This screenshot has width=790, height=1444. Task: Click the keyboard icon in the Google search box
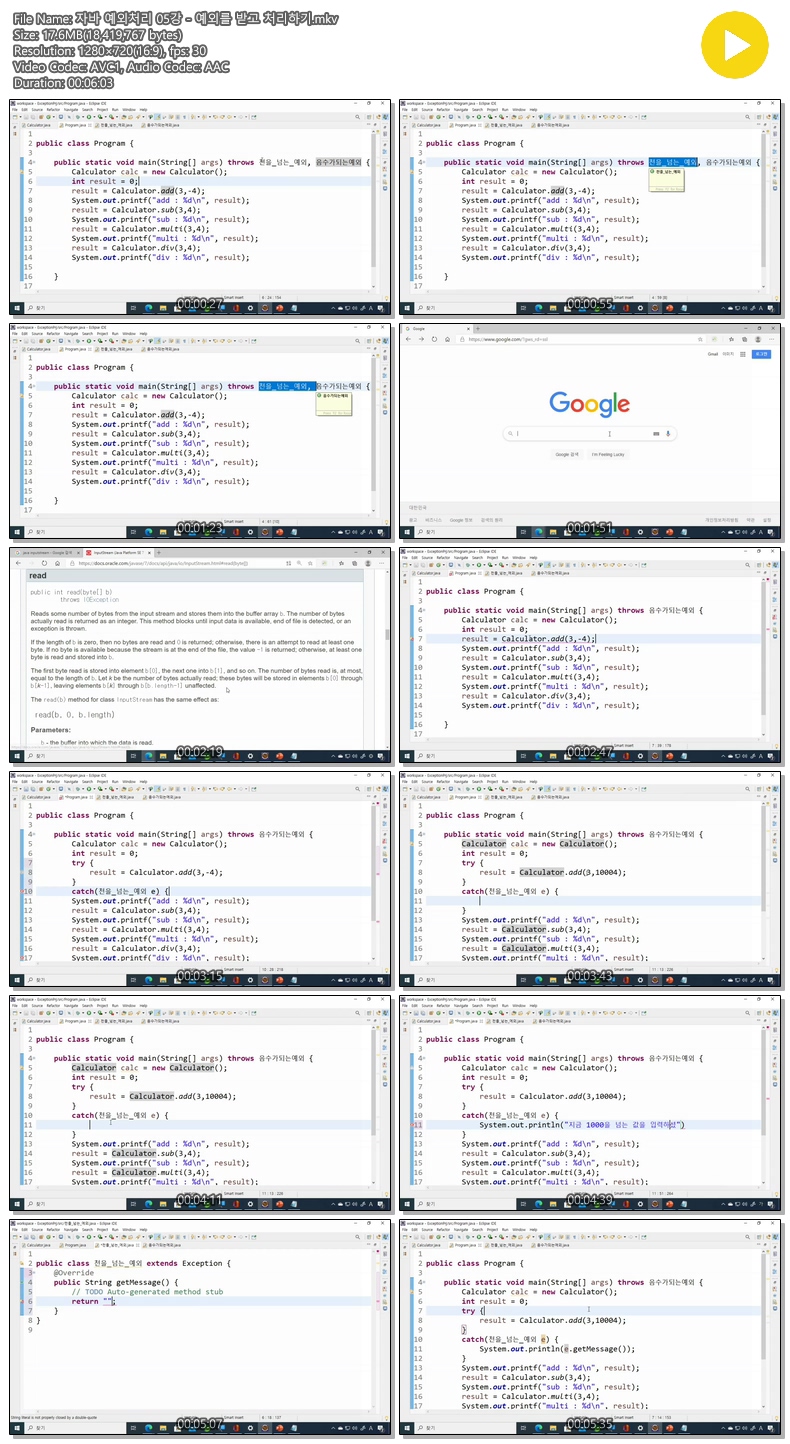656,434
